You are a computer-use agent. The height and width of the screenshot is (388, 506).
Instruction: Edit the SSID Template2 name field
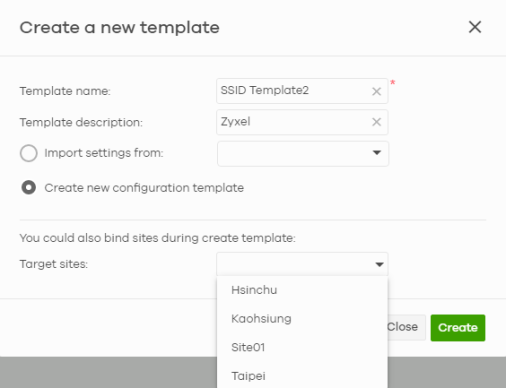[295, 91]
